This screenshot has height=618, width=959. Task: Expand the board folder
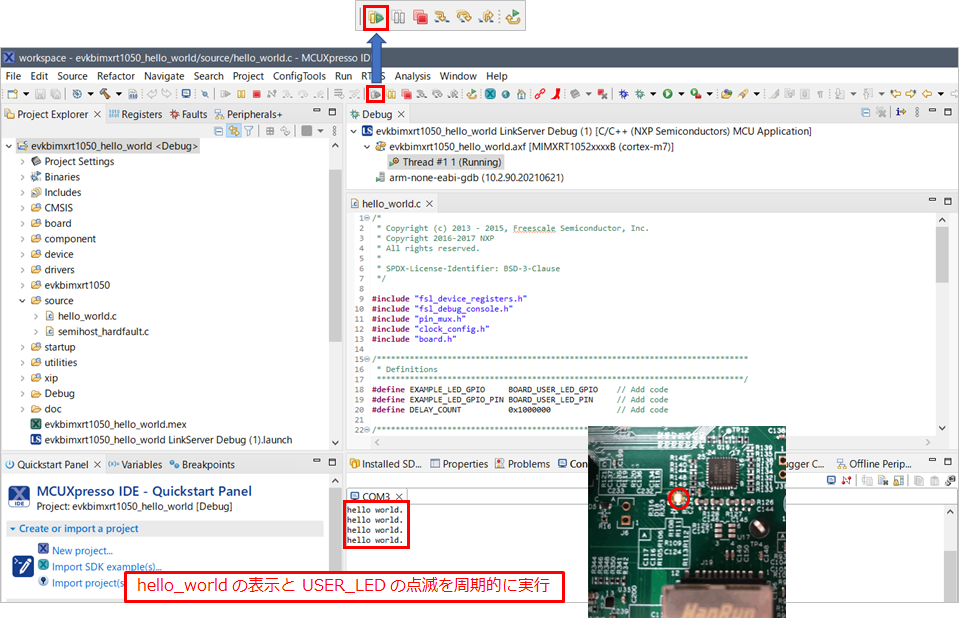[23, 223]
